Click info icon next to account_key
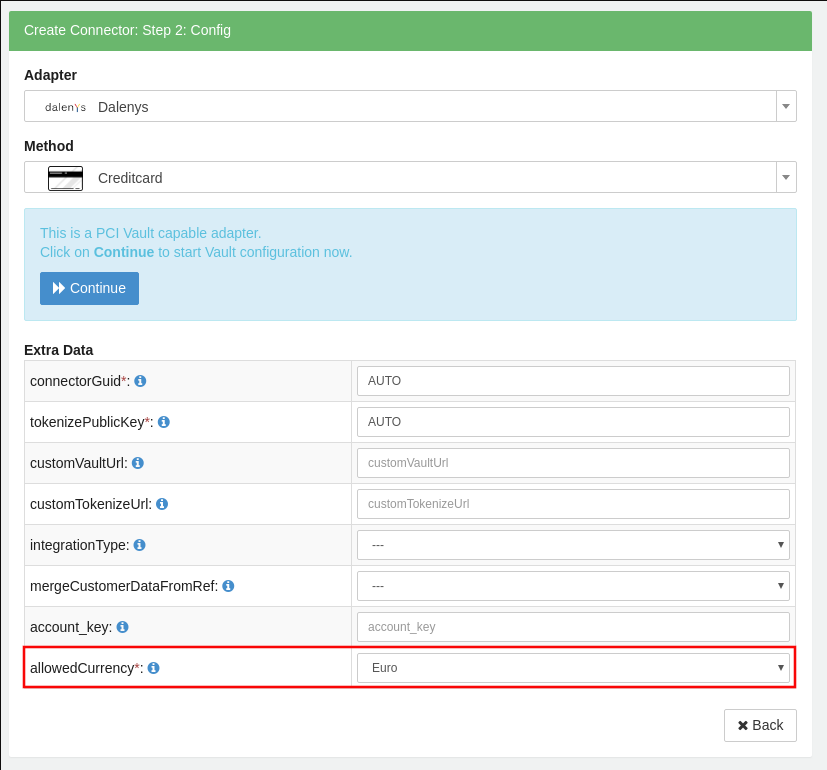 pyautogui.click(x=122, y=627)
